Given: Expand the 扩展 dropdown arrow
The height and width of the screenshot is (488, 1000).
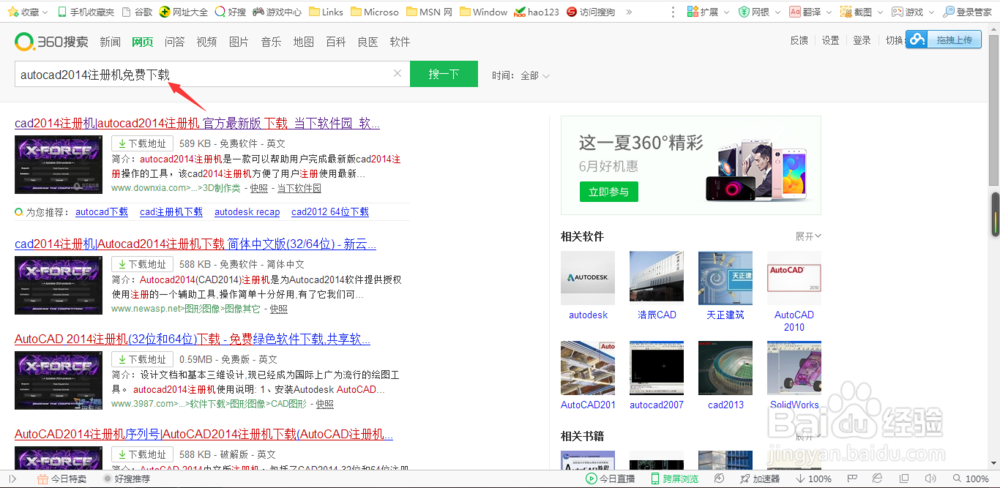Looking at the screenshot, I should (726, 12).
